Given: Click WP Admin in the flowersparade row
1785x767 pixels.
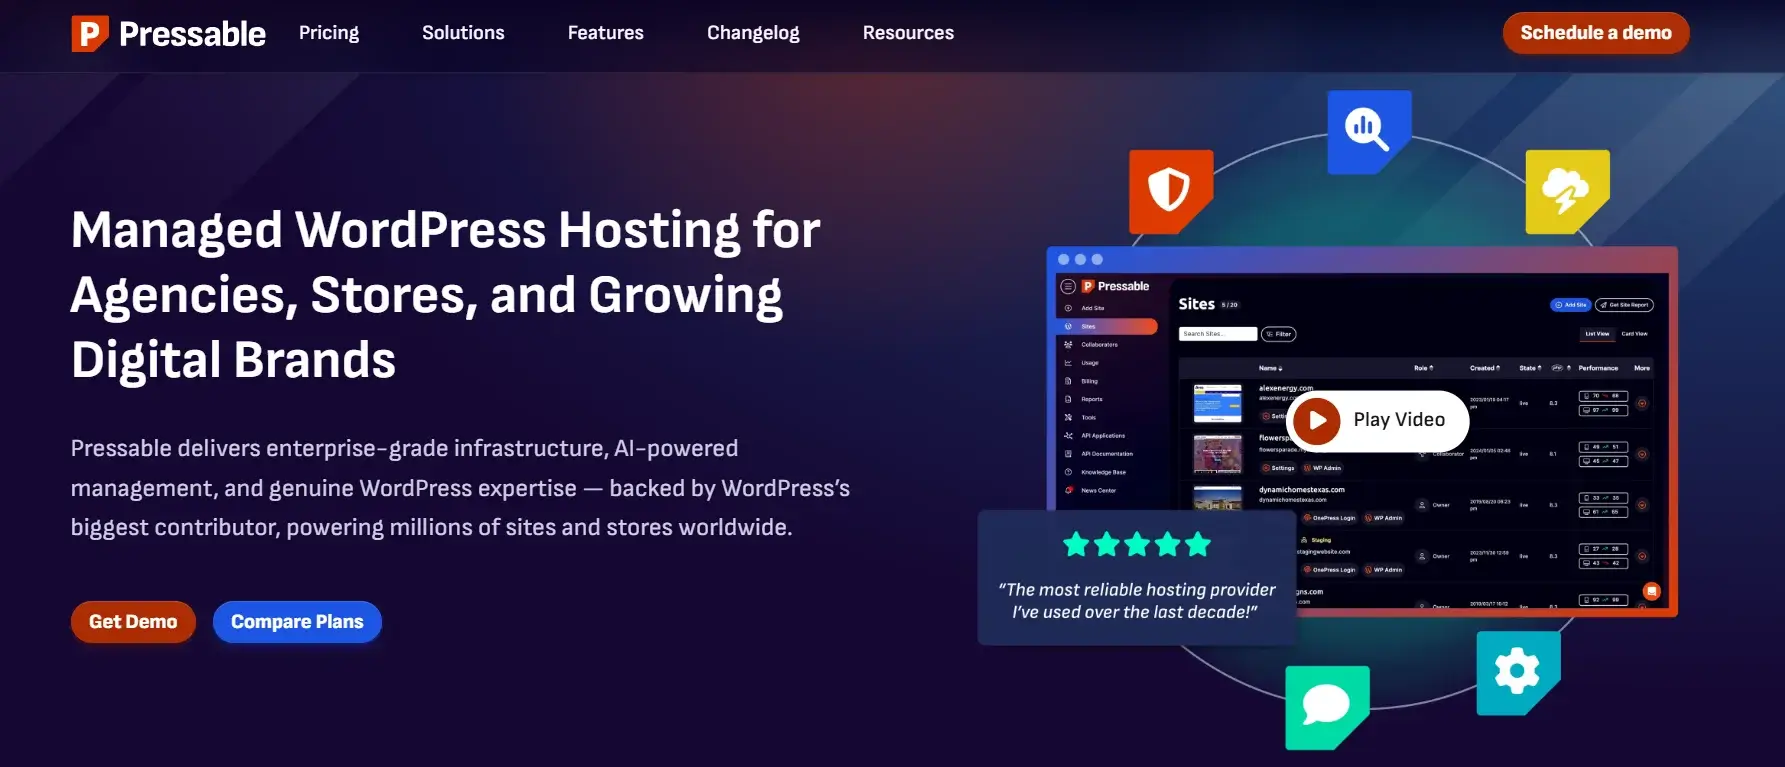Looking at the screenshot, I should [1322, 468].
